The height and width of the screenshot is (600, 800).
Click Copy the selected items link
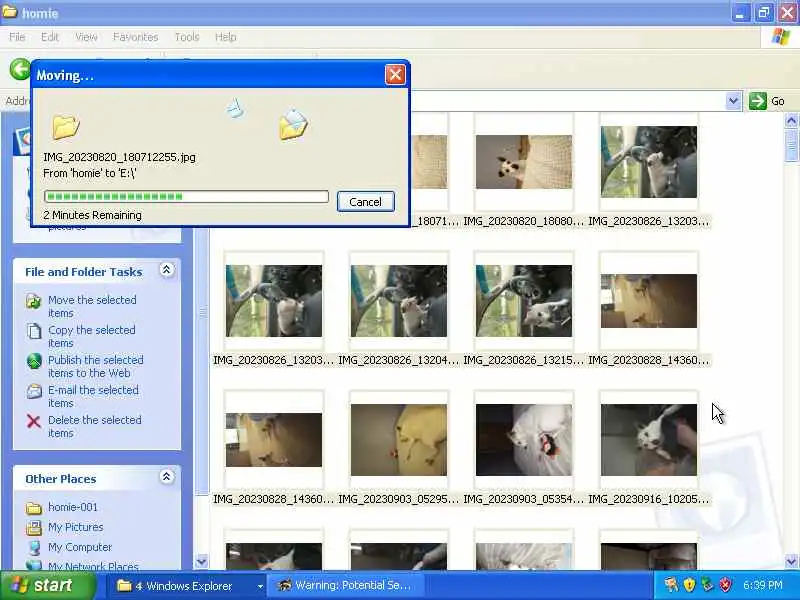coord(92,336)
